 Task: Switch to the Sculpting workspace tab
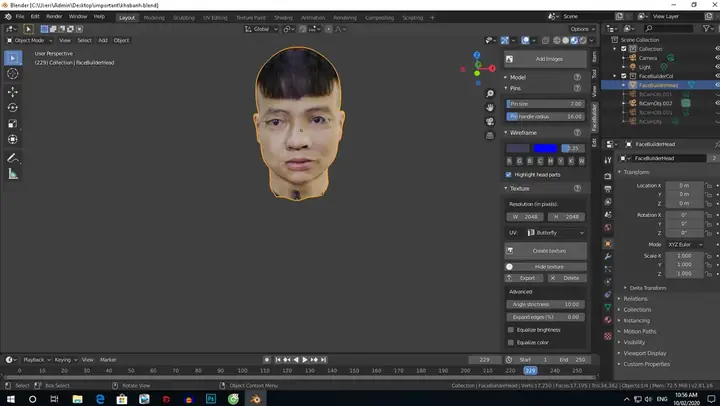(x=184, y=17)
